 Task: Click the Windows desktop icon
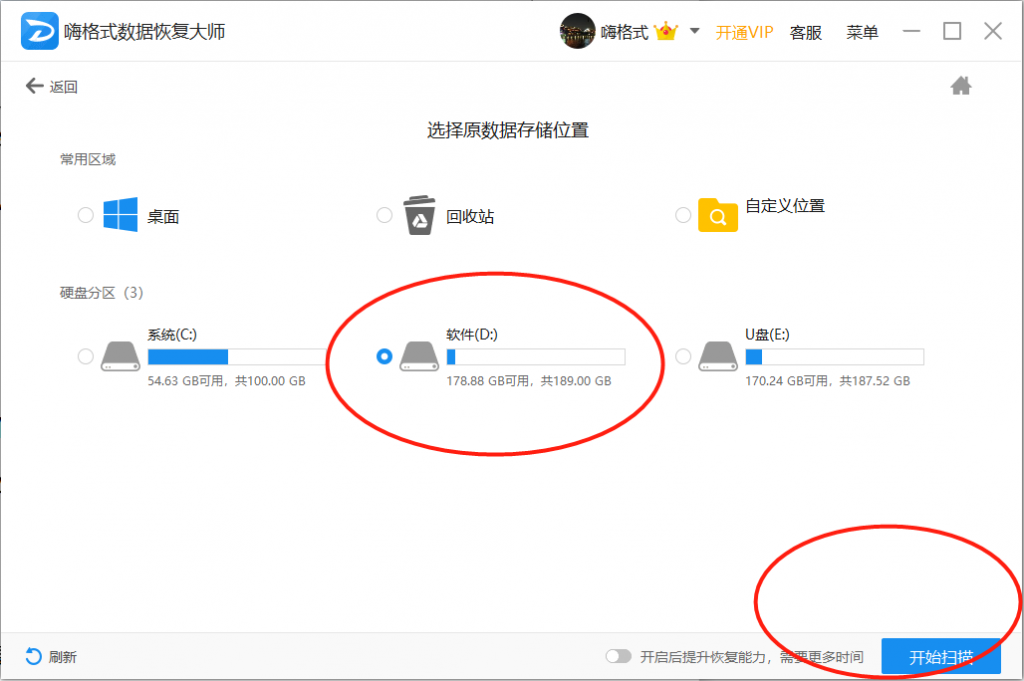120,214
